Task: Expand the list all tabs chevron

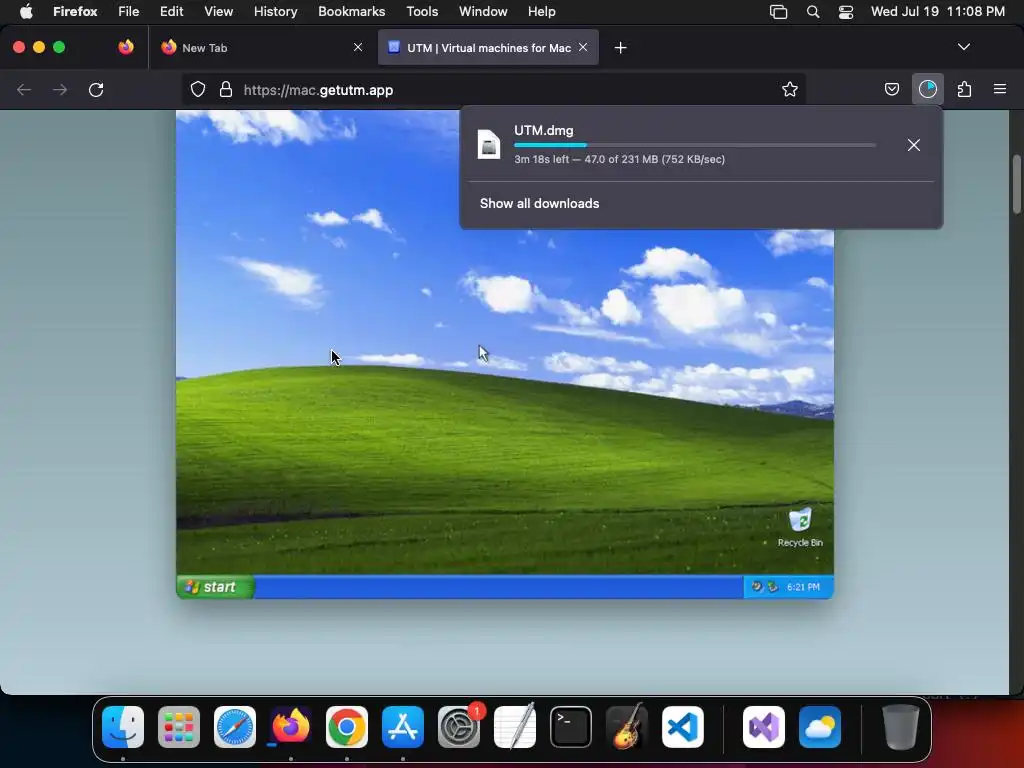Action: pyautogui.click(x=963, y=47)
